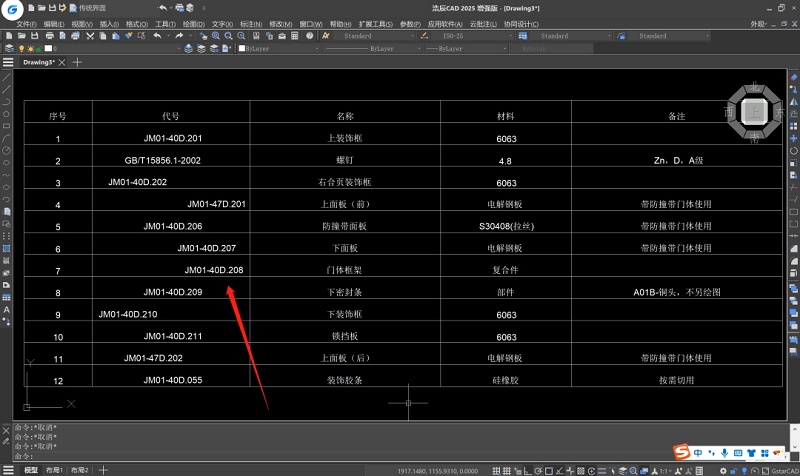Image resolution: width=800 pixels, height=476 pixels.
Task: Click the Zoom realtime magnifier icon
Action: click(x=216, y=36)
